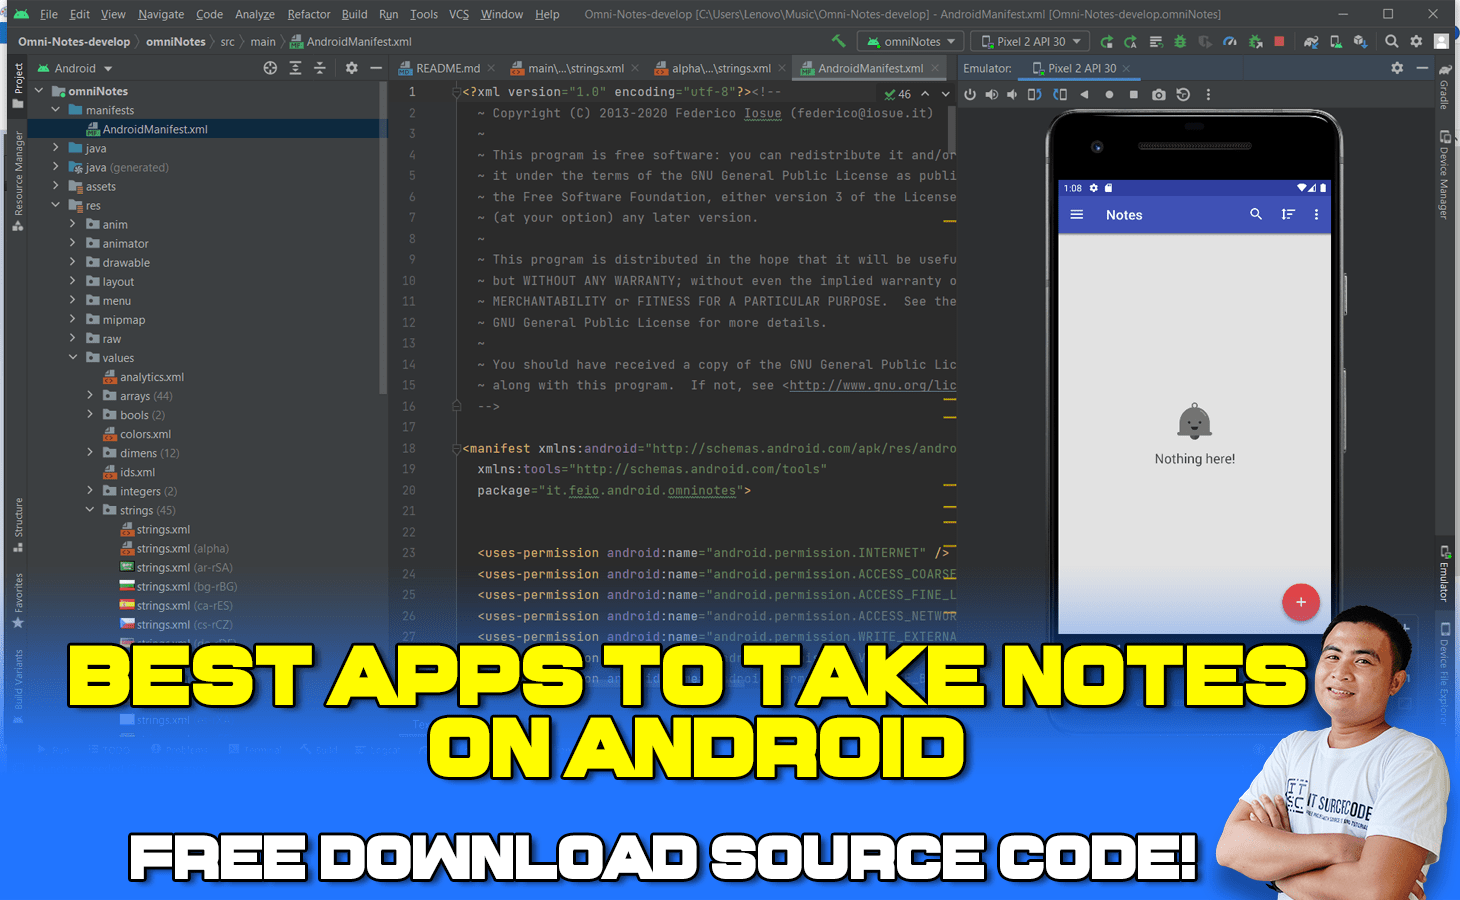The image size is (1460, 900).
Task: Stop the running app via red square icon
Action: click(x=1279, y=41)
